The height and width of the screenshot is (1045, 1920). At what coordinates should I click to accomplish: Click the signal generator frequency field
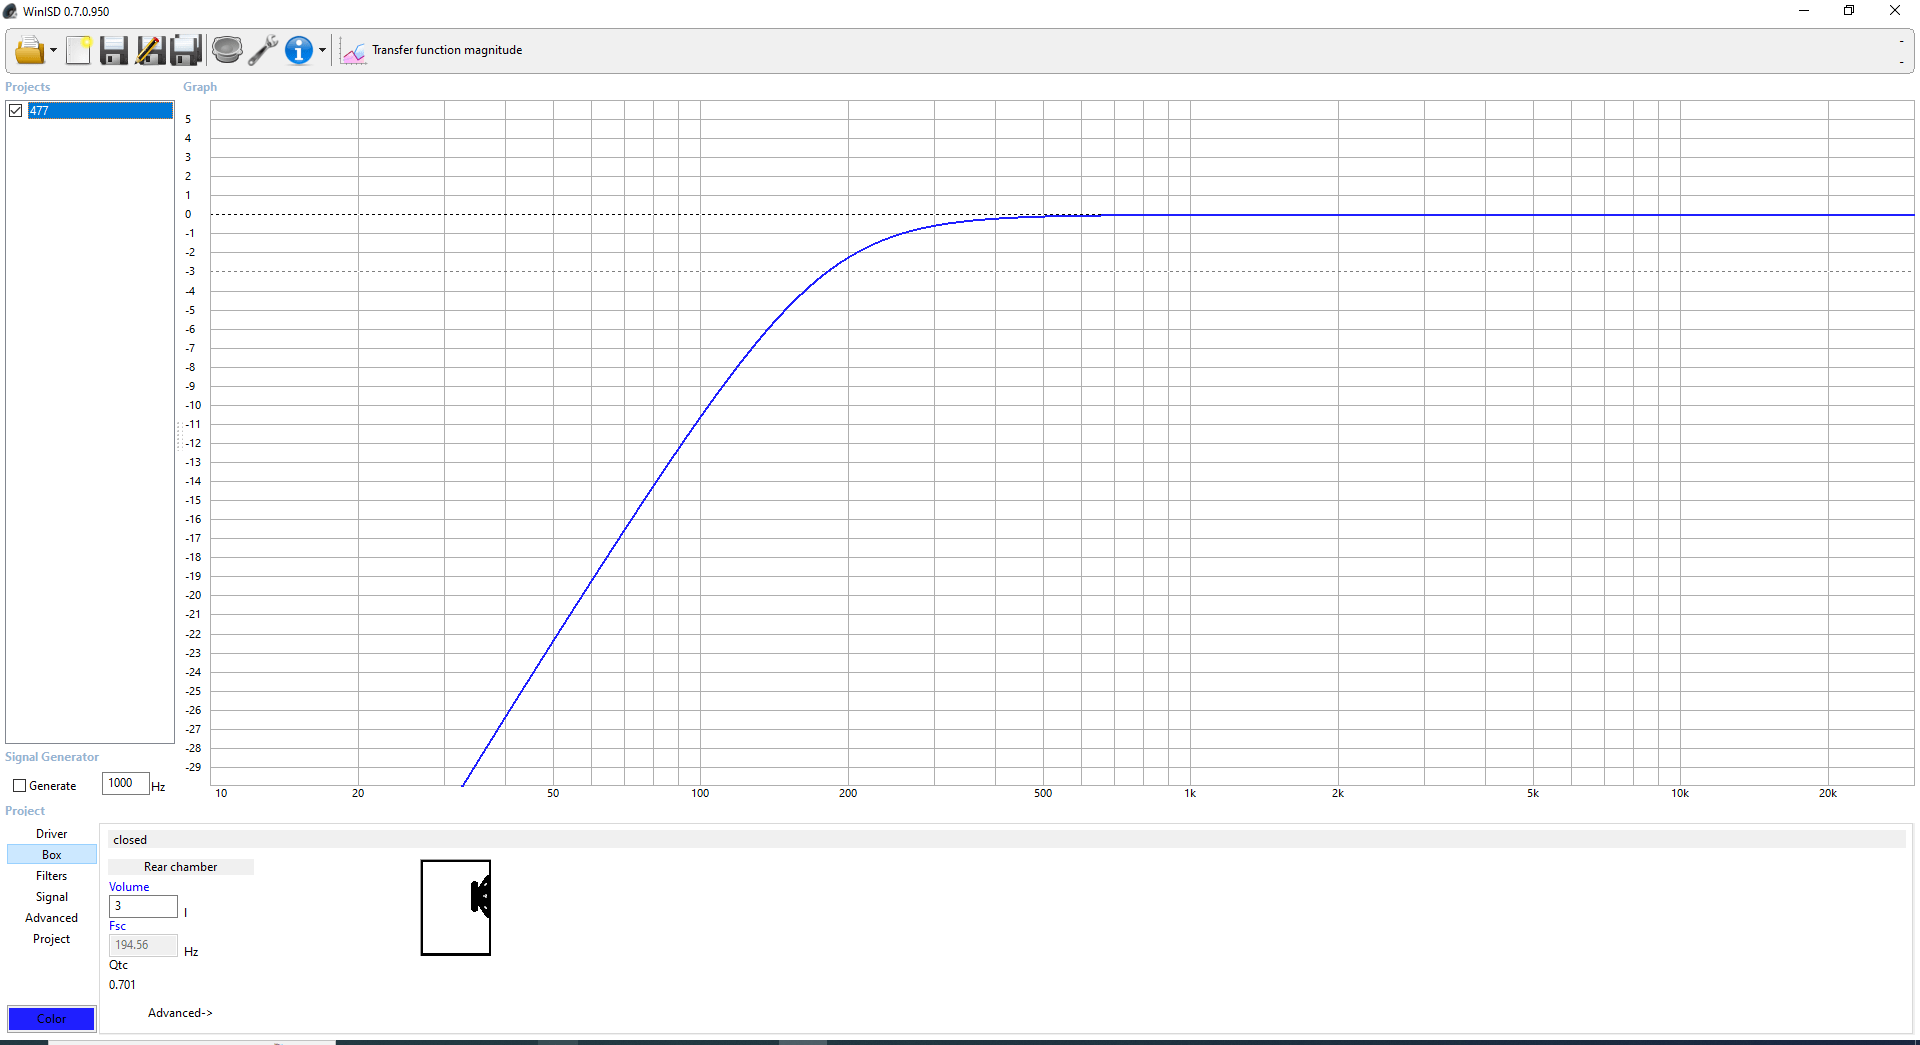click(125, 784)
